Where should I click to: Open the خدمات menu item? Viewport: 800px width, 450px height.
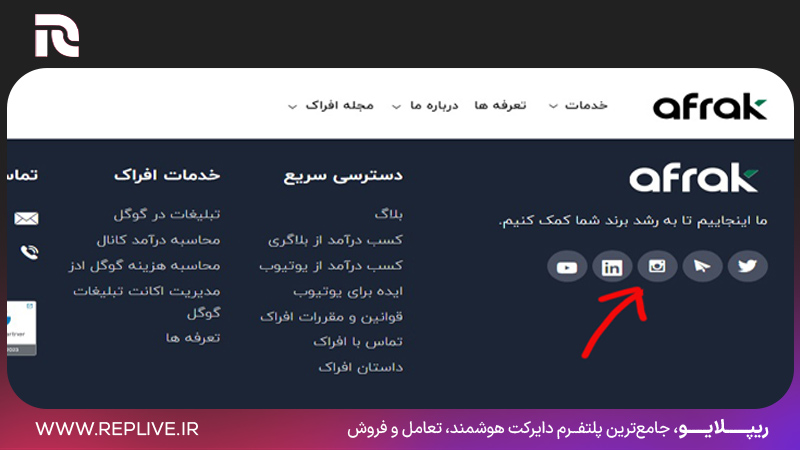coord(586,105)
